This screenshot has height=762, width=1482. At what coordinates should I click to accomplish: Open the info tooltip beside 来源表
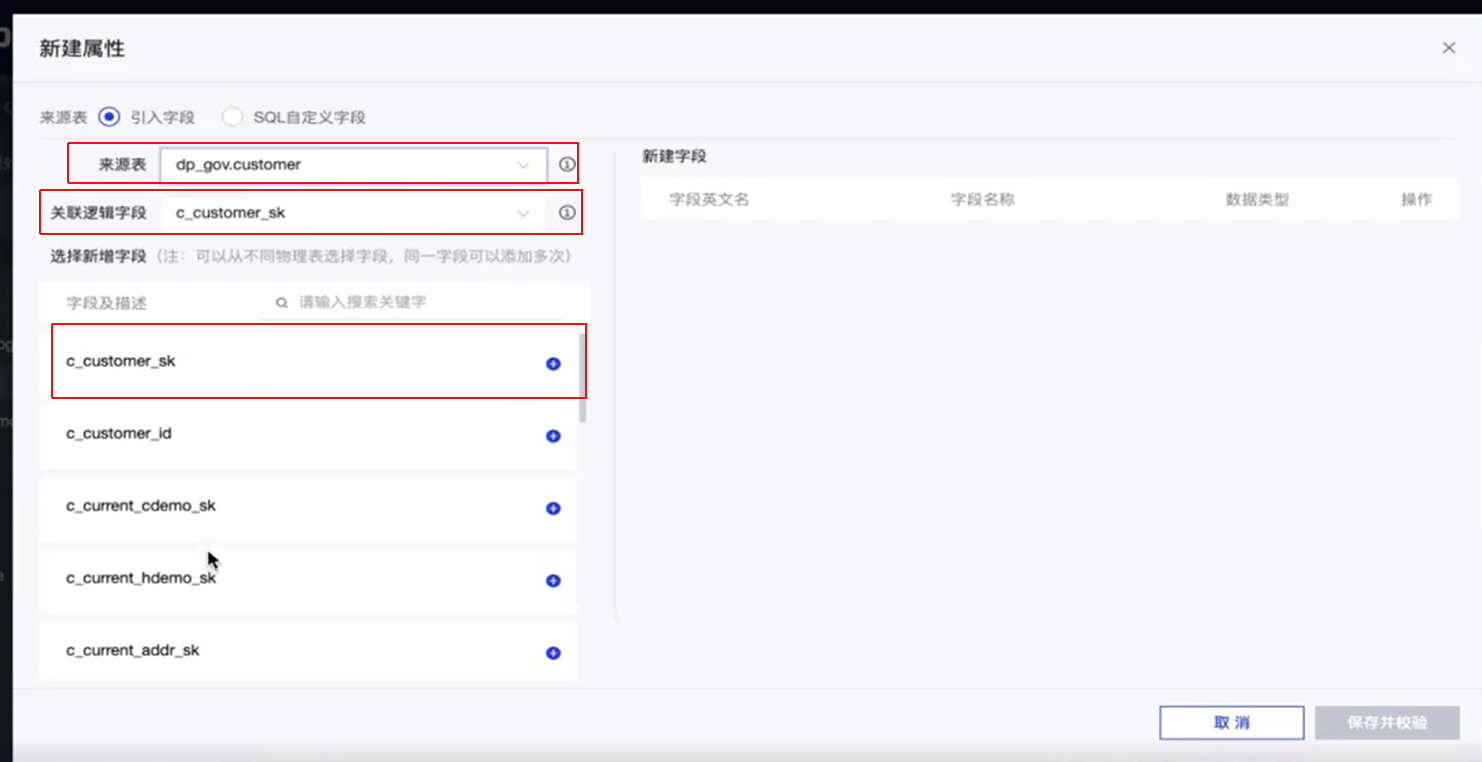pyautogui.click(x=566, y=164)
